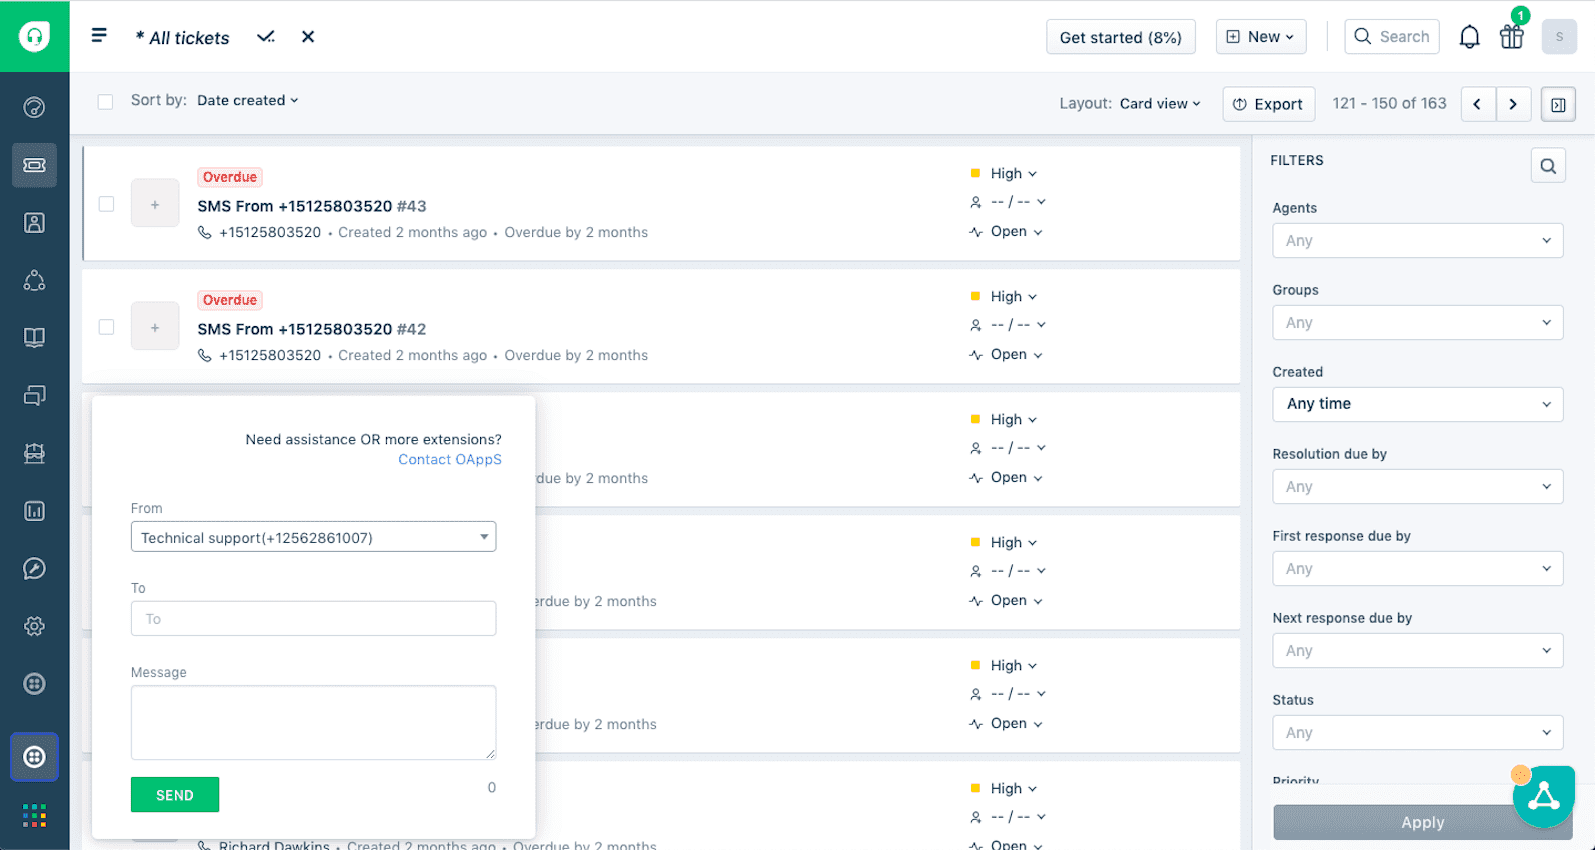Click the Get started (8%) button
Image resolution: width=1595 pixels, height=850 pixels.
point(1121,37)
